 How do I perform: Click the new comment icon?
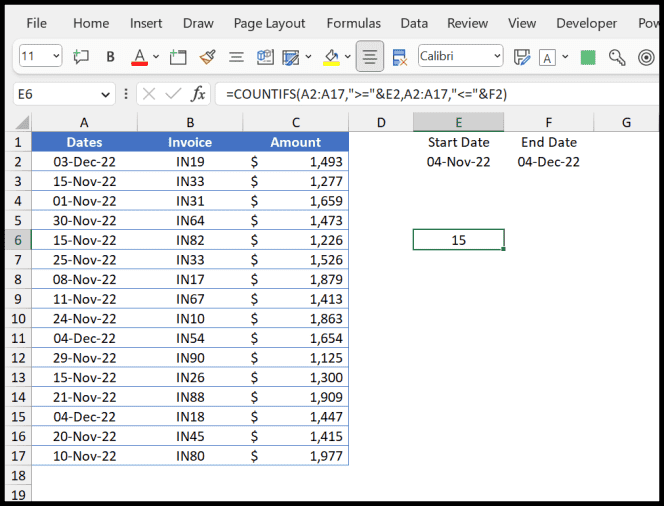(x=82, y=57)
